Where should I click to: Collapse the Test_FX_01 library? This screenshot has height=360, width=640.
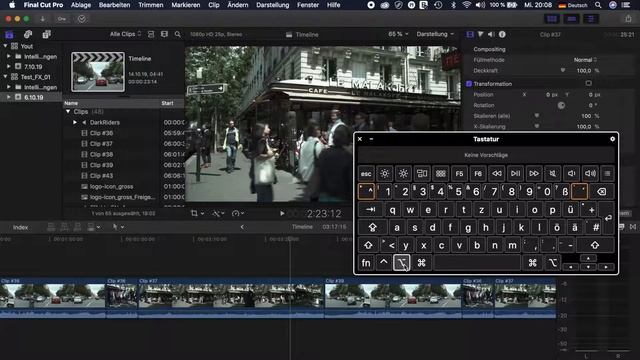click(5, 77)
